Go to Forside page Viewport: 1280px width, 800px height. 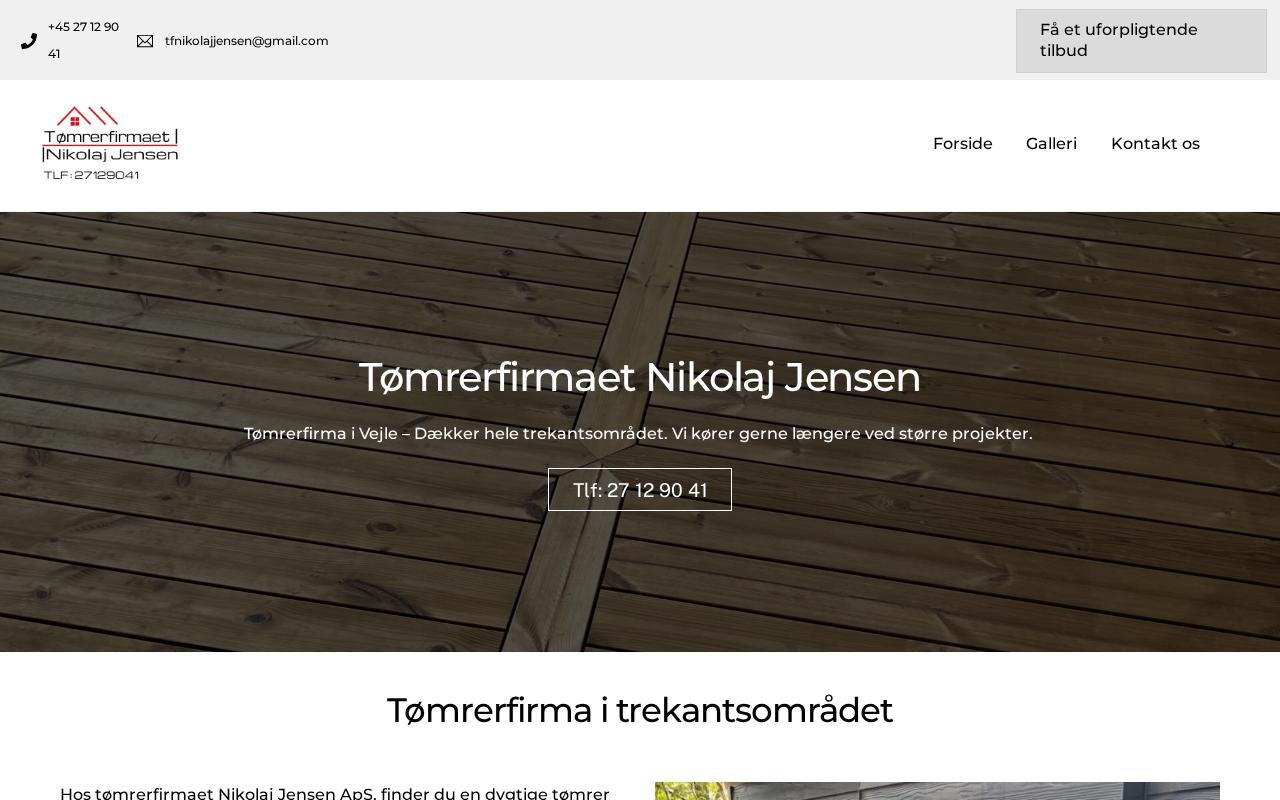[x=963, y=144]
